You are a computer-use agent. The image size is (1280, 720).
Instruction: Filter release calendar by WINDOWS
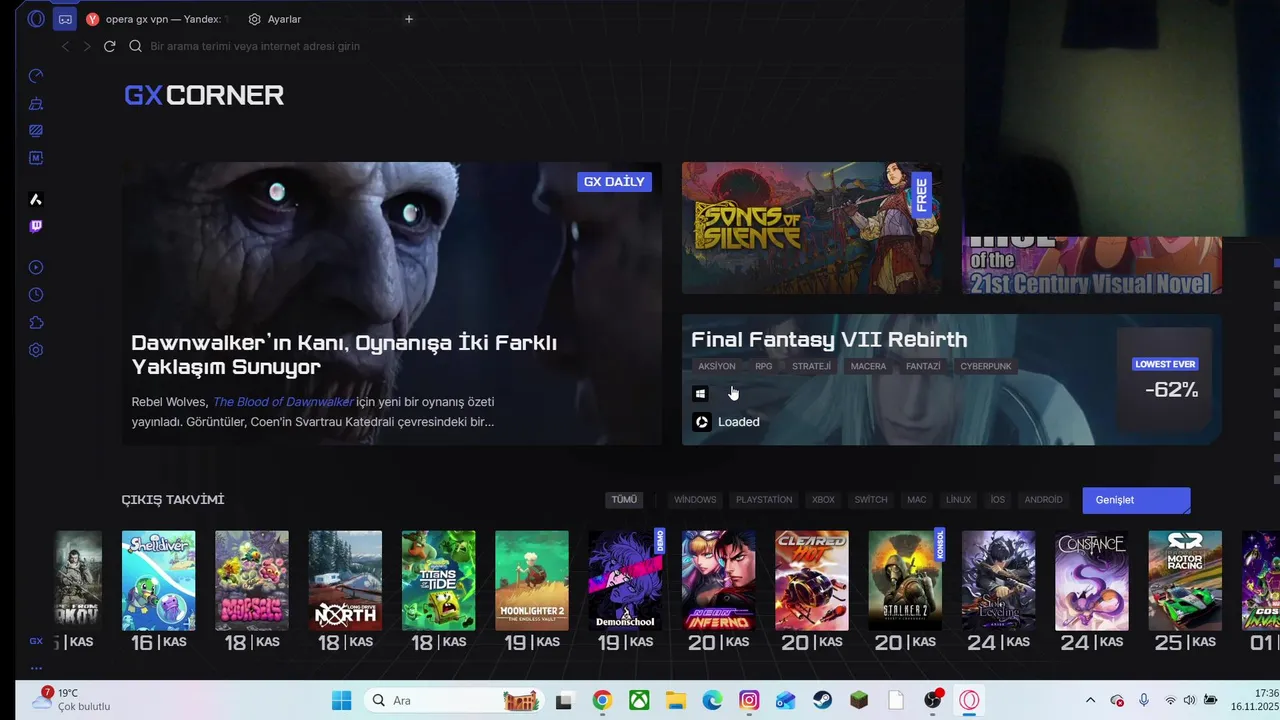(x=695, y=500)
